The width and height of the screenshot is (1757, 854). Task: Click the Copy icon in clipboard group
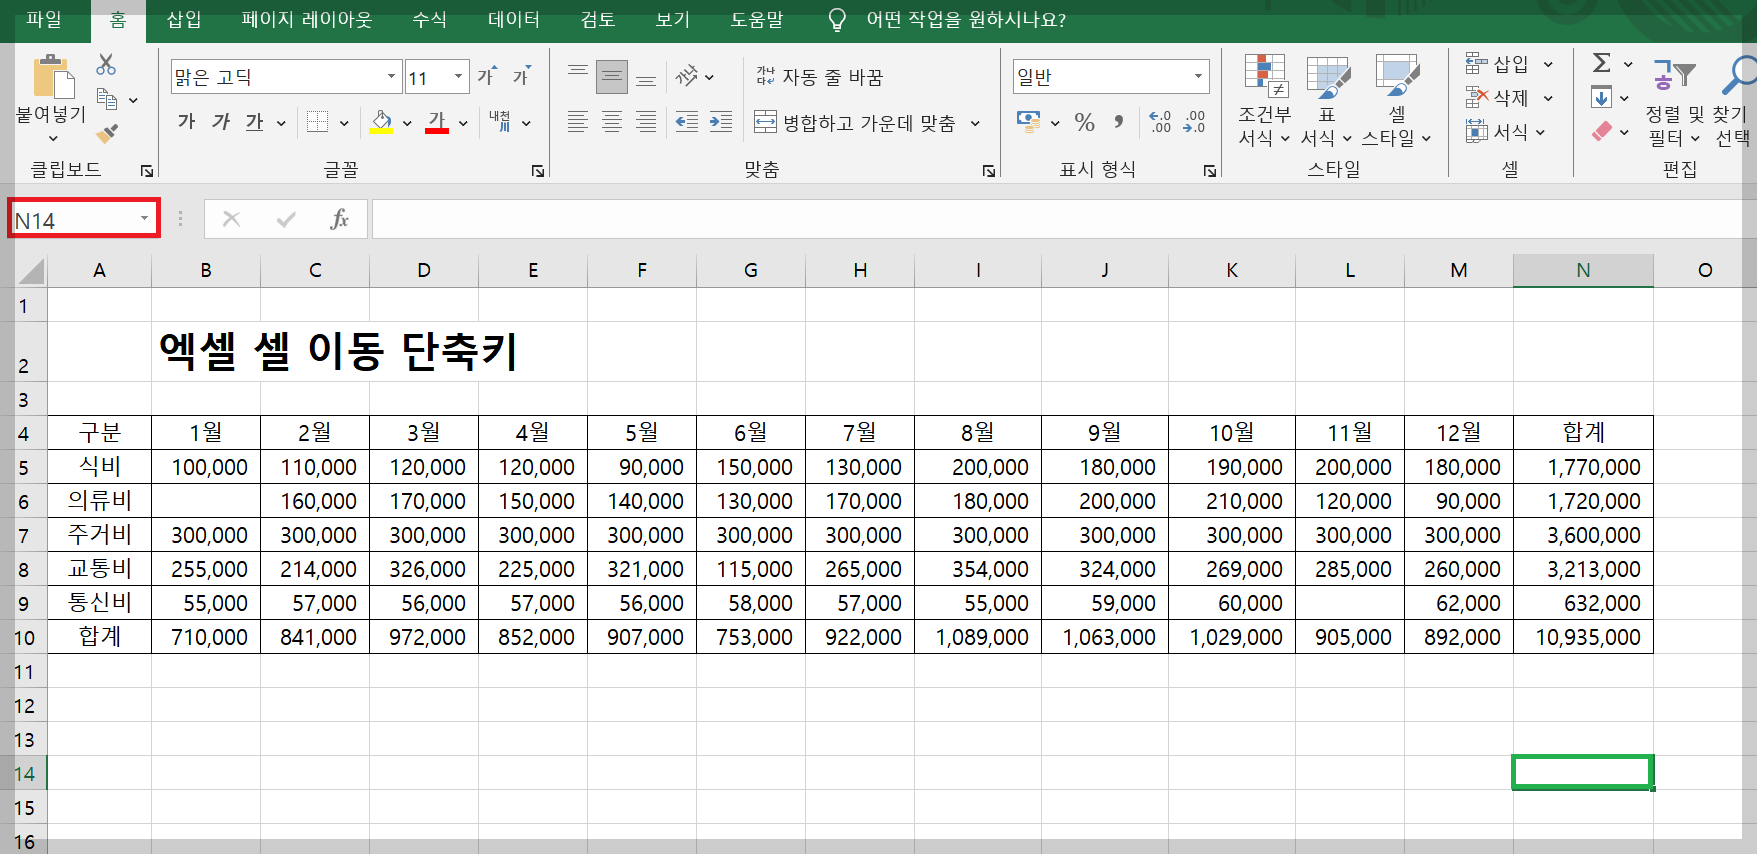(107, 99)
